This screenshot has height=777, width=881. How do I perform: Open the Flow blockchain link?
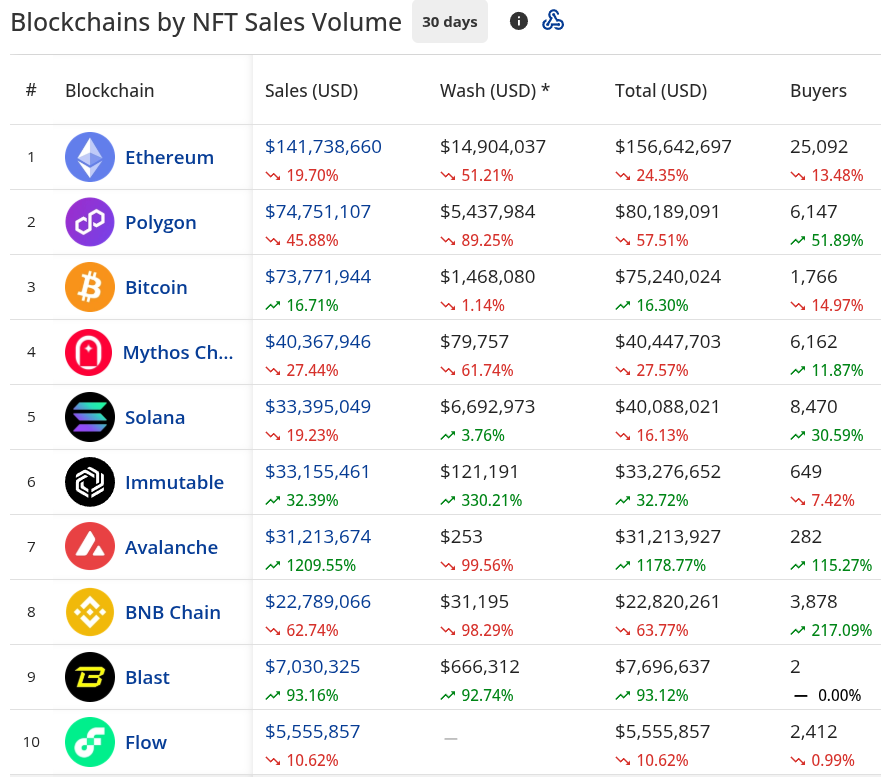146,742
